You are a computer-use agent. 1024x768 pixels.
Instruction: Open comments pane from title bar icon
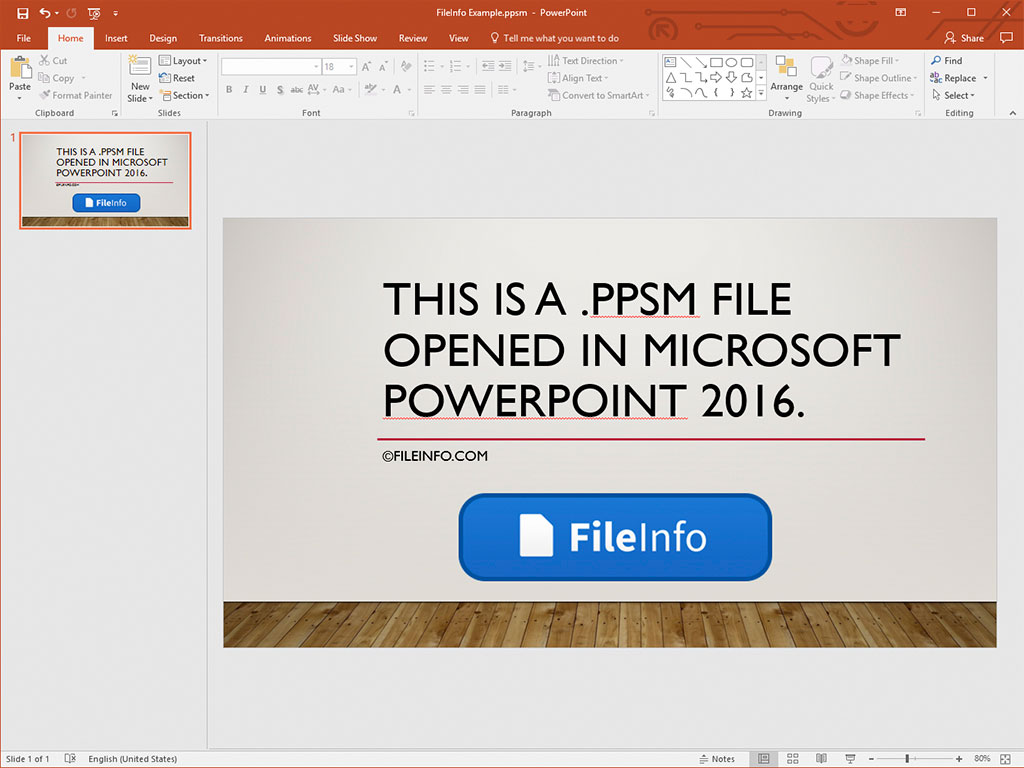pyautogui.click(x=1006, y=38)
